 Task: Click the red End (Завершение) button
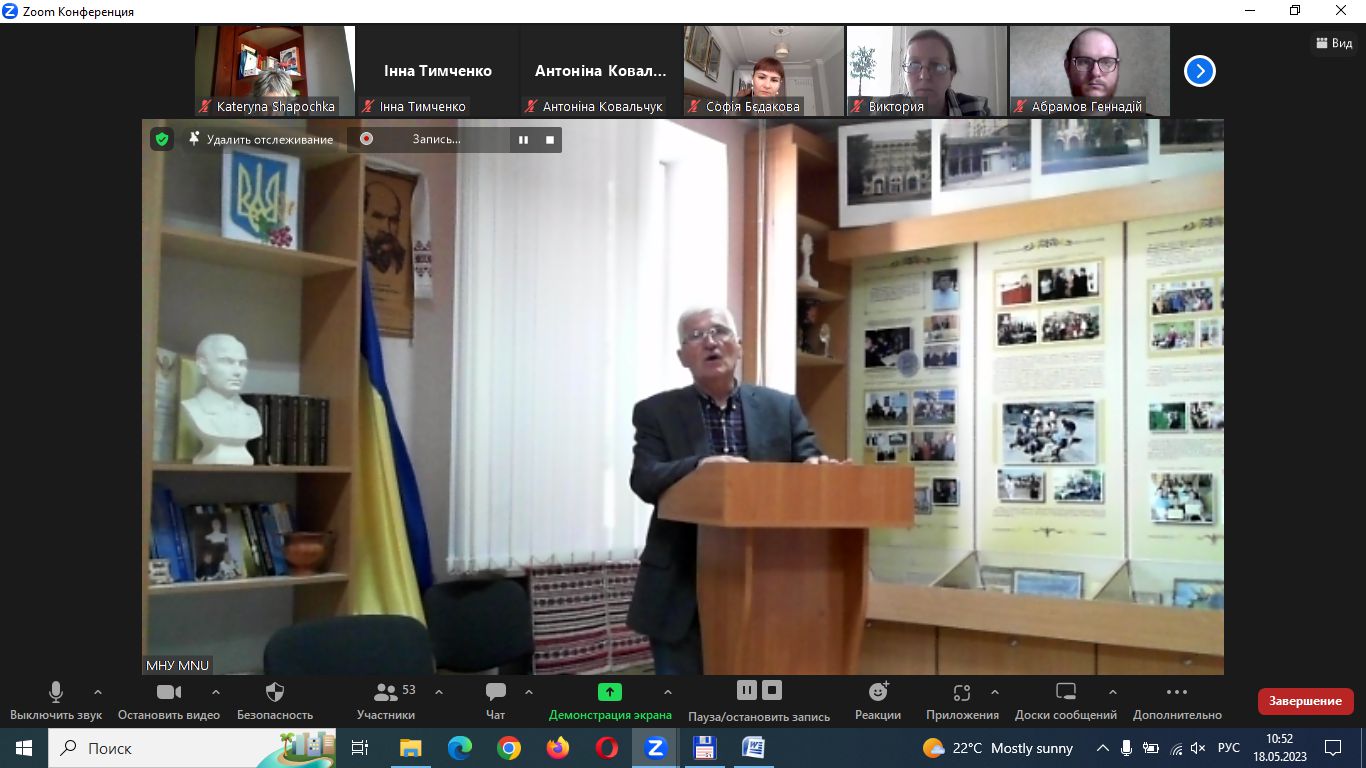point(1305,701)
